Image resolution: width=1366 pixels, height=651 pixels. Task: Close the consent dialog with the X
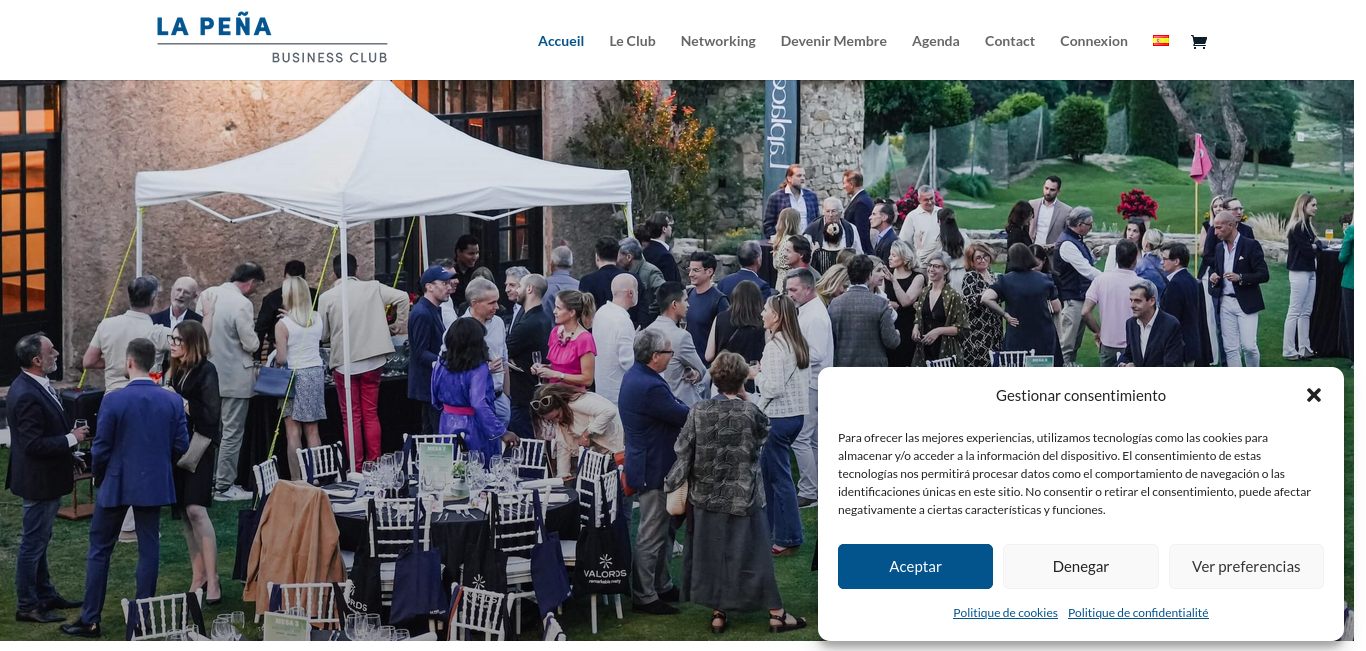pos(1314,395)
